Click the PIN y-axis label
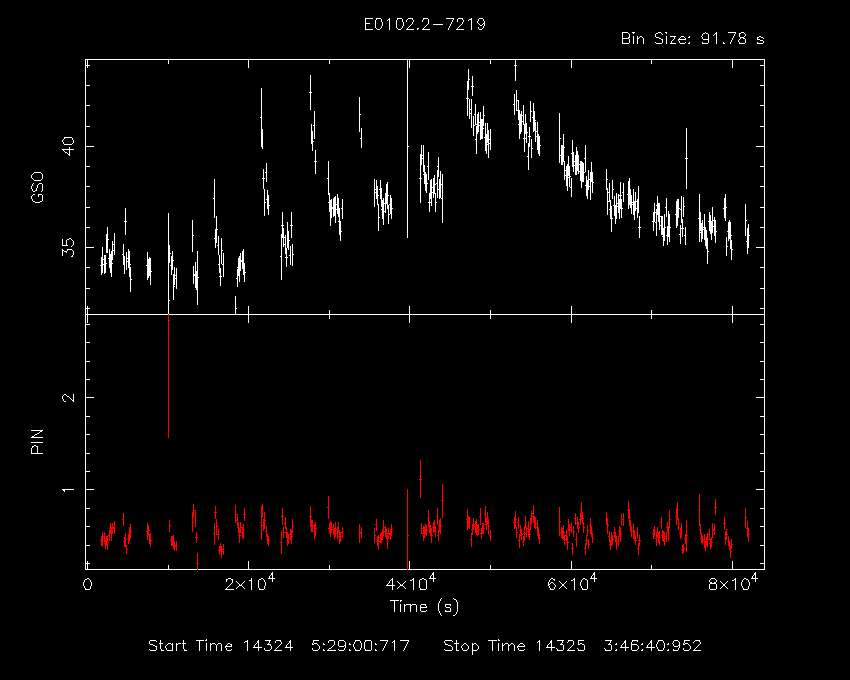Screen dimensions: 850x680 37,442
